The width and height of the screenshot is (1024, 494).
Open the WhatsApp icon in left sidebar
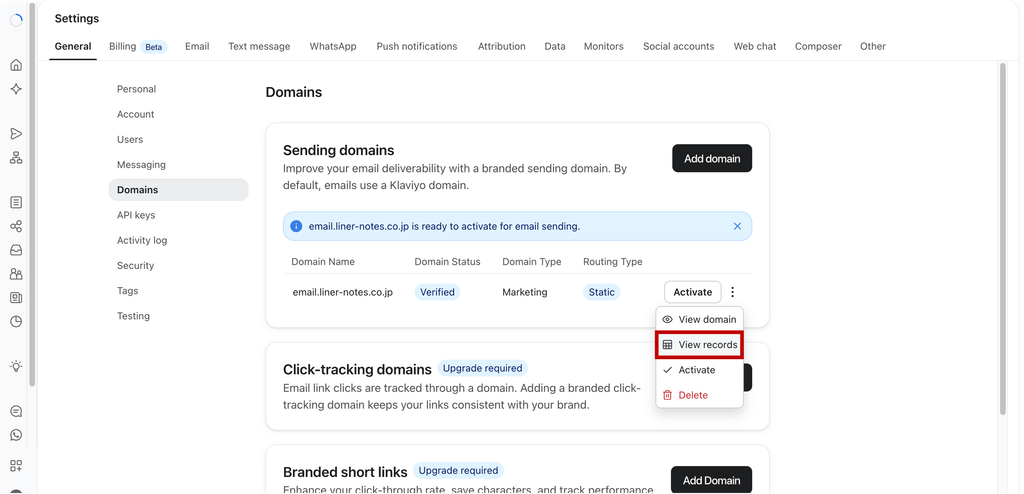(16, 435)
